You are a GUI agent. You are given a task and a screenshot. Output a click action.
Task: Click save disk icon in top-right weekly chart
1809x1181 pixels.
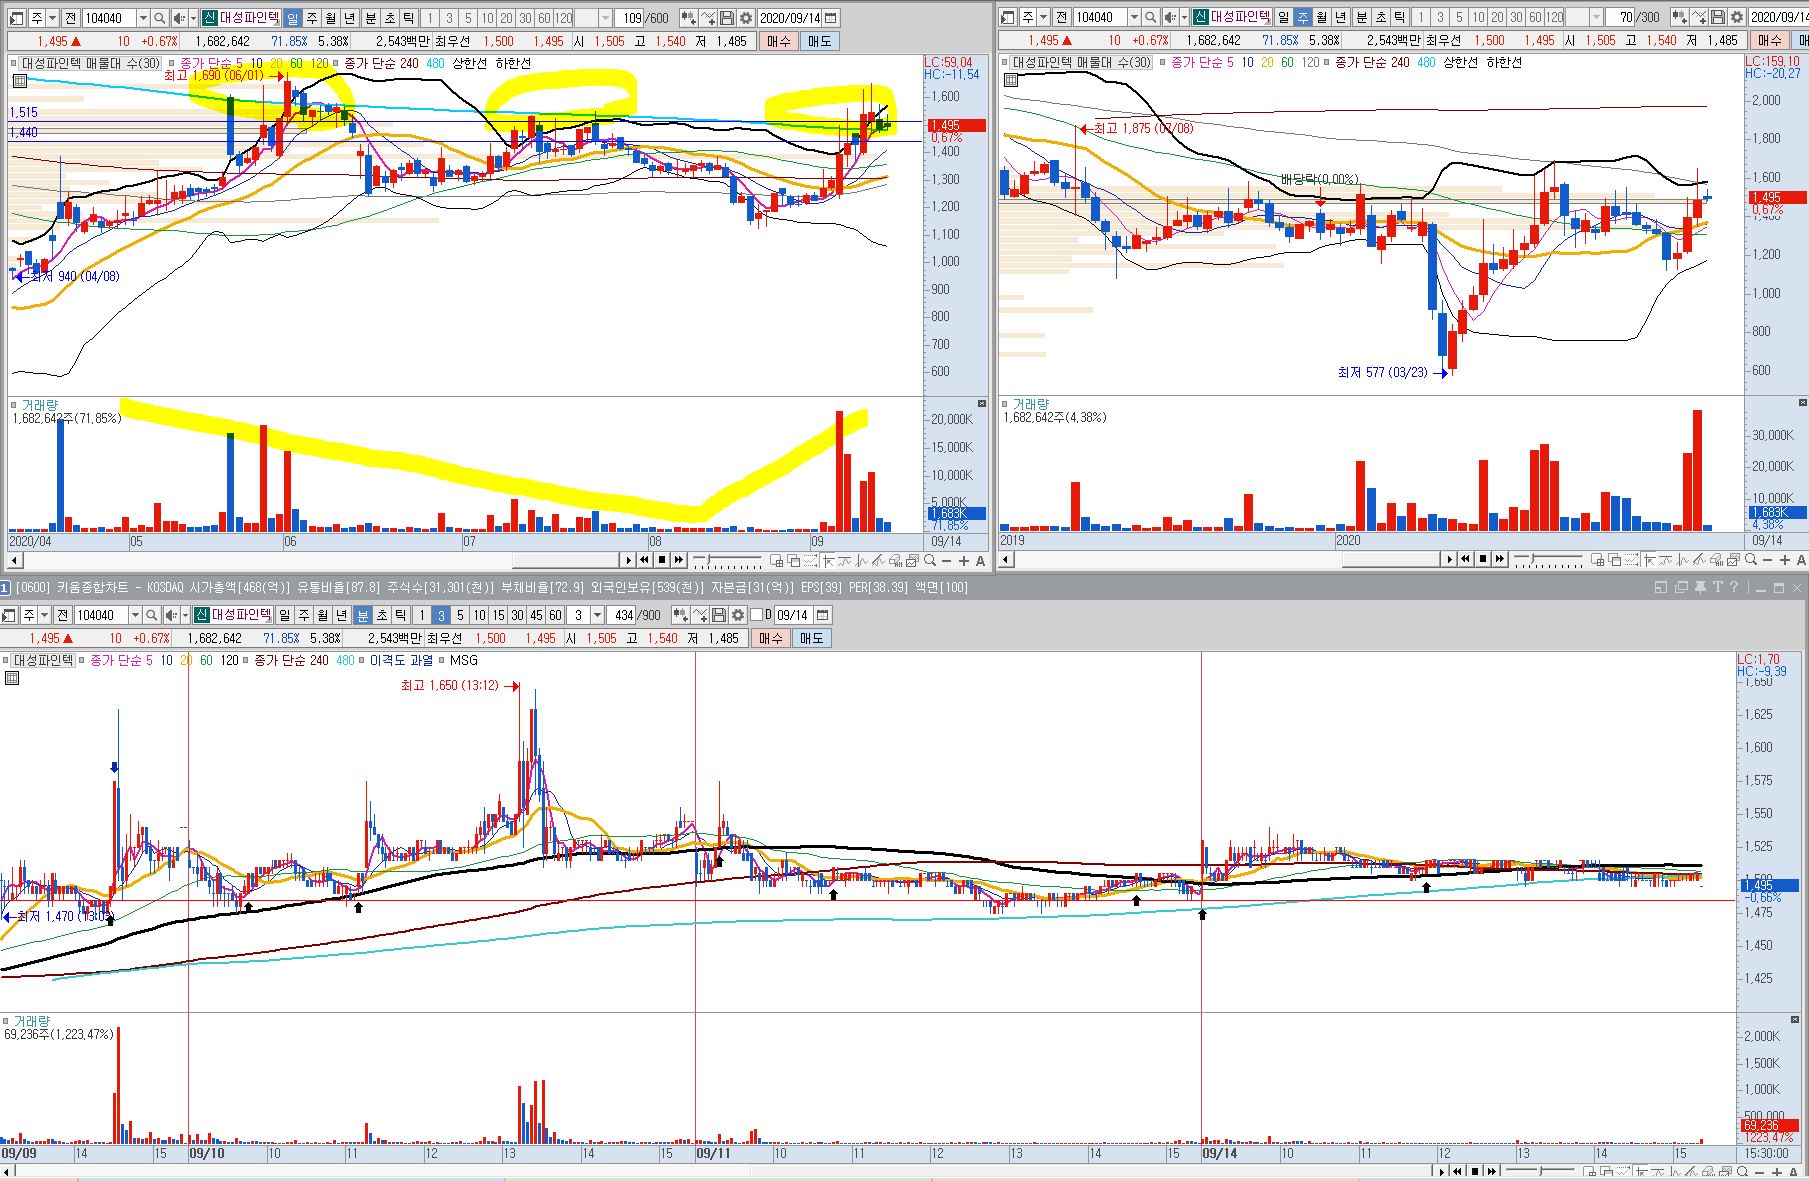pos(1717,17)
